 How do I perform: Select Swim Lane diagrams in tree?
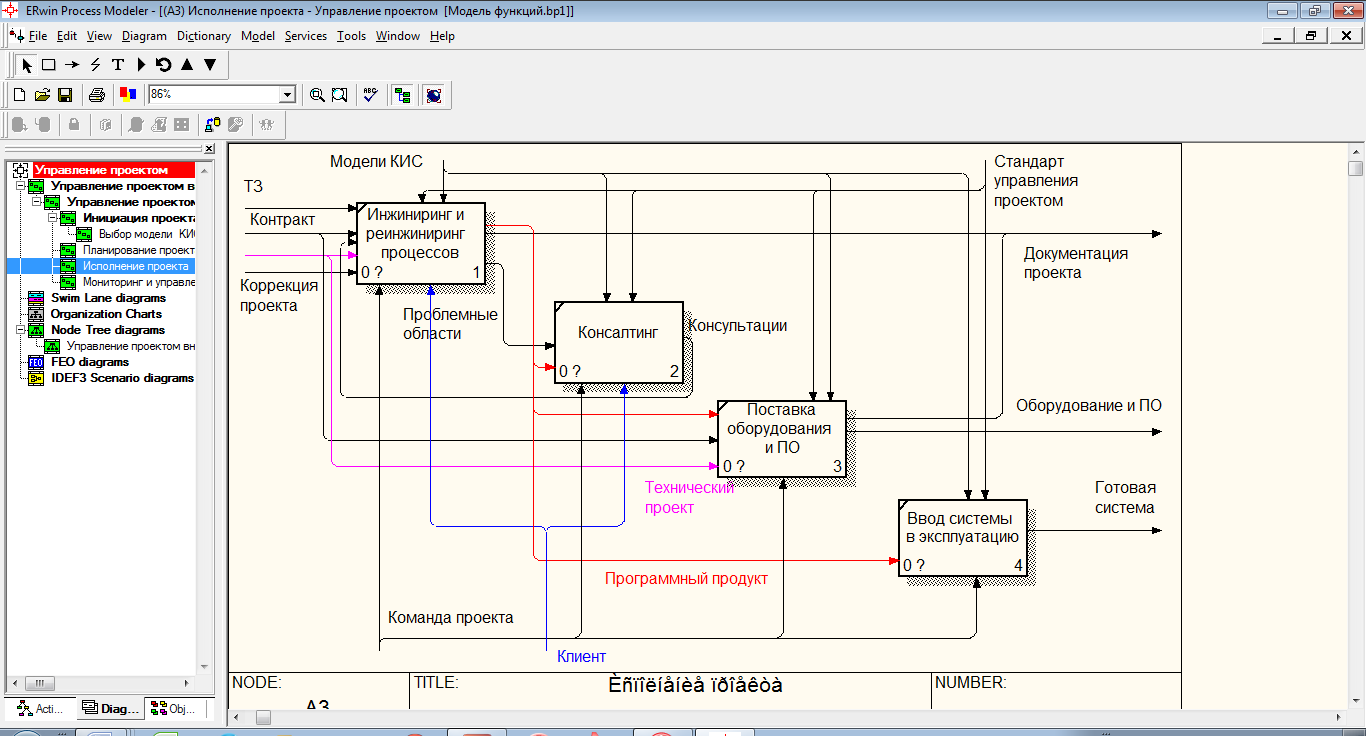(x=108, y=298)
